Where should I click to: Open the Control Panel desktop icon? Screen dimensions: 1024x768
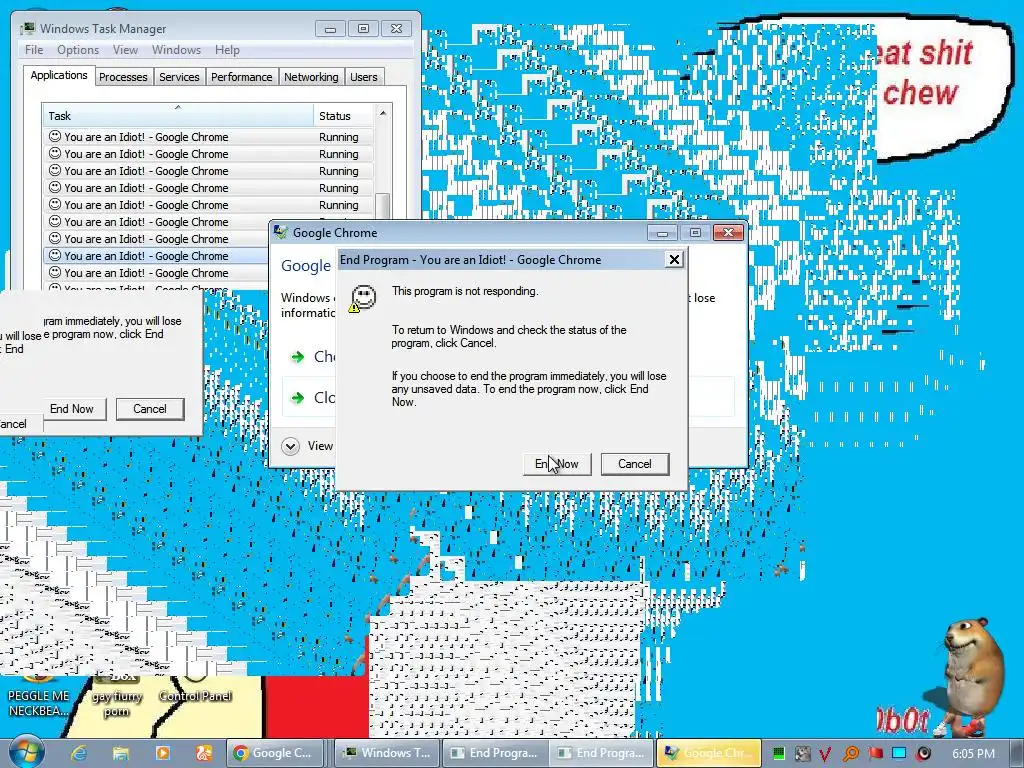(x=195, y=688)
